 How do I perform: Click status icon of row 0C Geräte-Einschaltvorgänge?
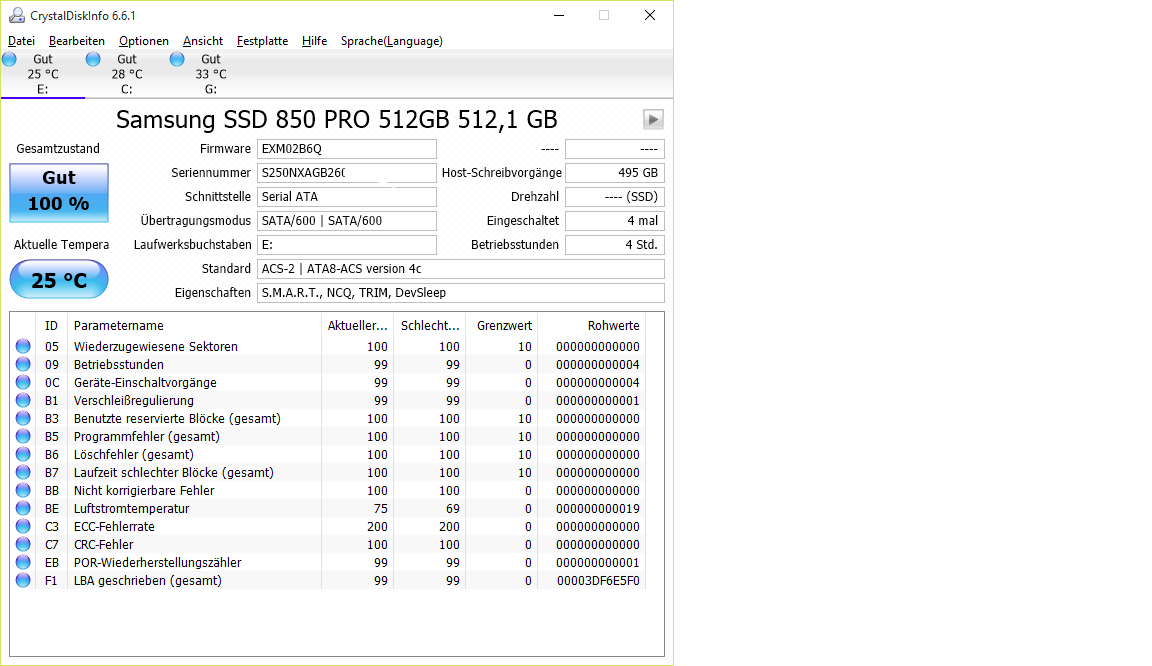pyautogui.click(x=24, y=382)
